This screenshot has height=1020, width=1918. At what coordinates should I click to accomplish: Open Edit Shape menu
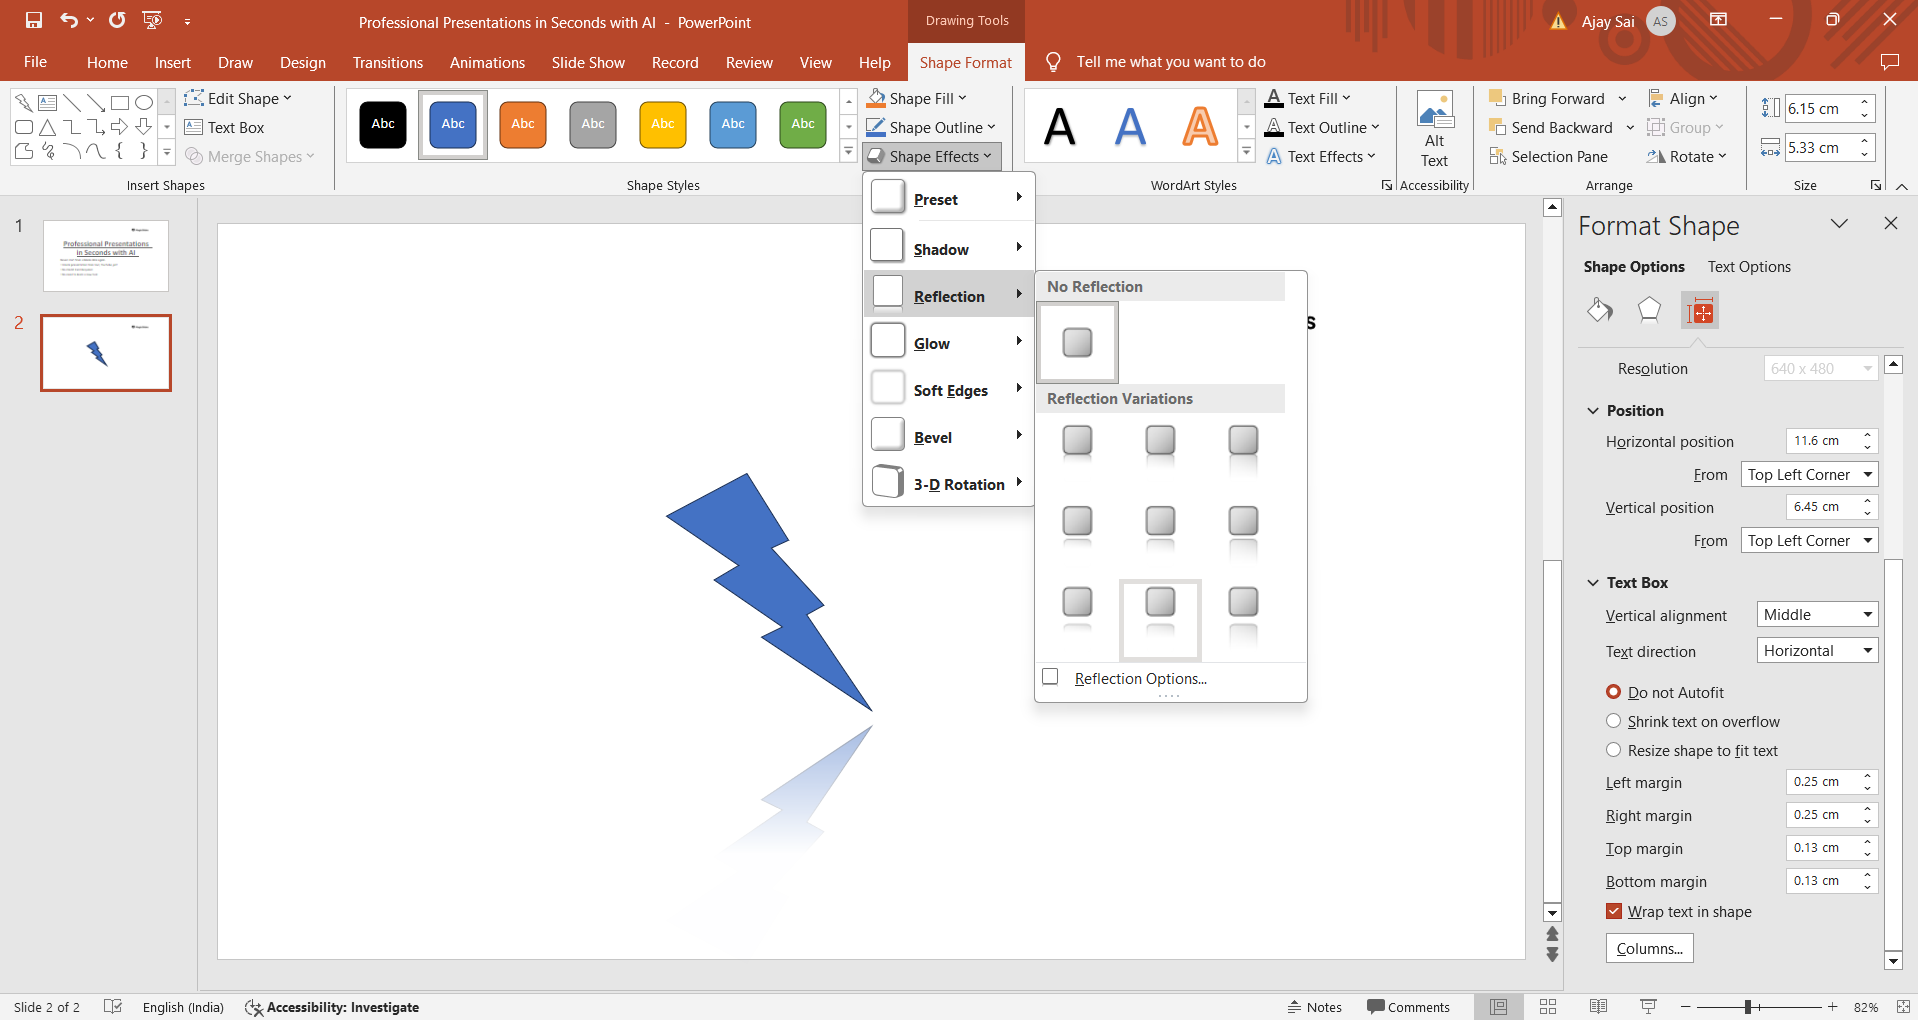238,98
